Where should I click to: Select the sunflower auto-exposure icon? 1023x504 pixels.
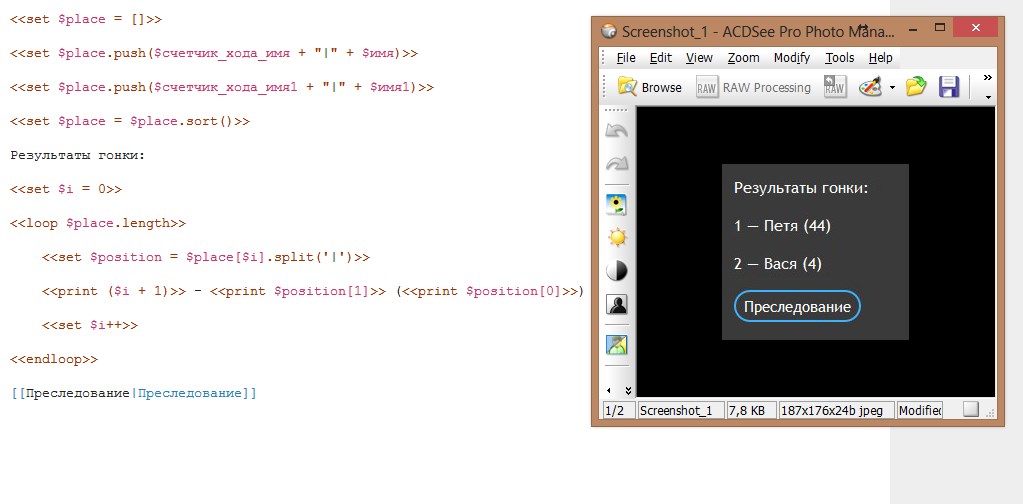pos(617,205)
